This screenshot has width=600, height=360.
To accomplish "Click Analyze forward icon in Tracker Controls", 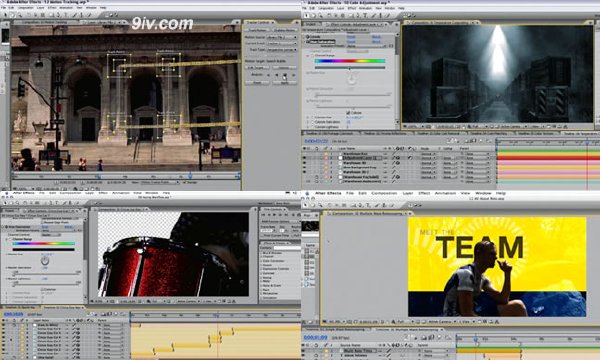I will coord(285,75).
